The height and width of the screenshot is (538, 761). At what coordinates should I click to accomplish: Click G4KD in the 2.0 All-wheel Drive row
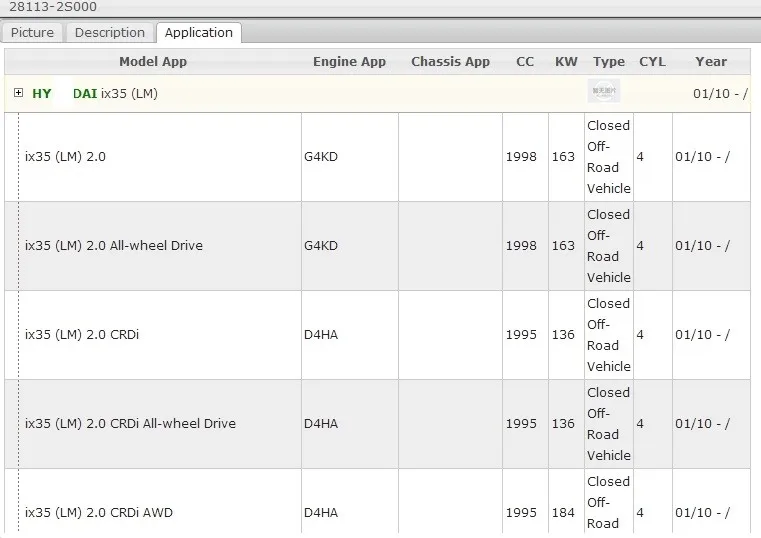pyautogui.click(x=321, y=245)
